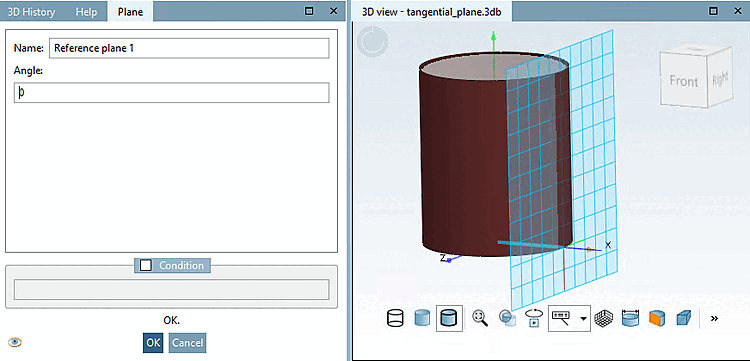Toggle the perspective grid view icon
Image resolution: width=750 pixels, height=361 pixels.
pyautogui.click(x=604, y=318)
